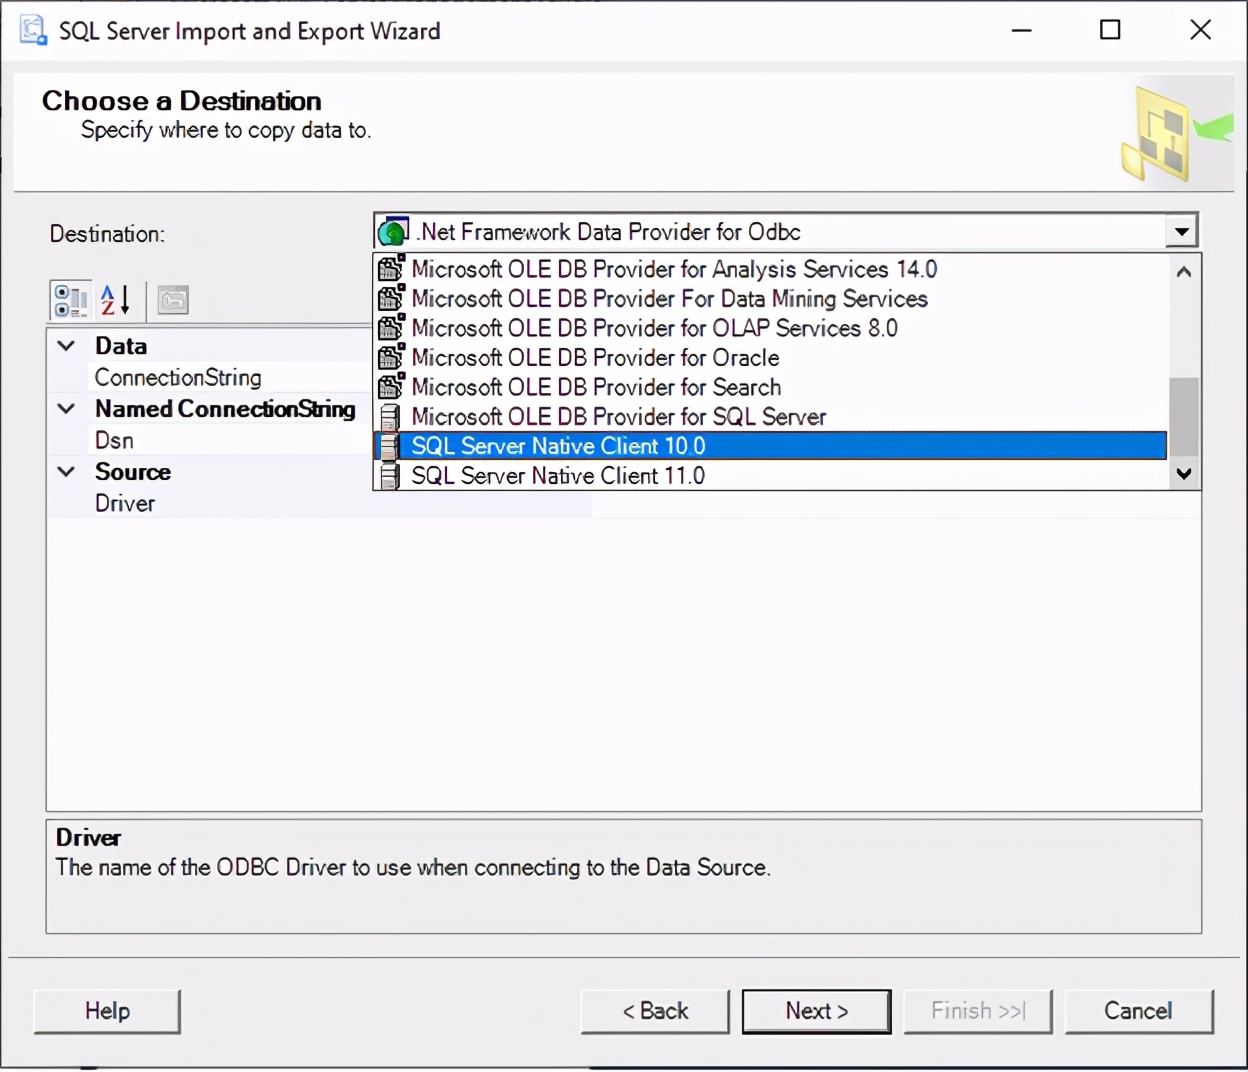Screen dimensions: 1248x1072
Task: Click the Search provider icon
Action: 391,386
